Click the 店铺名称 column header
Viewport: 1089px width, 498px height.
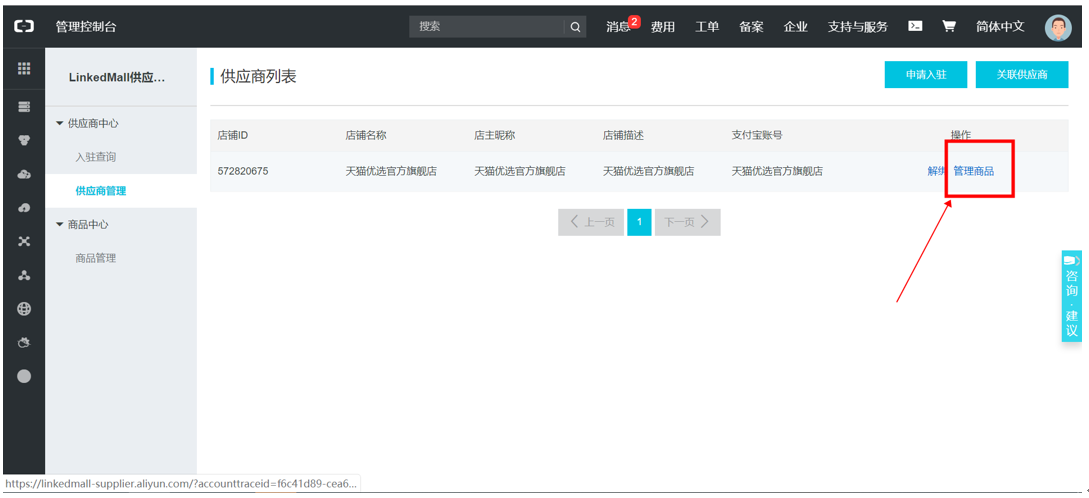point(366,135)
